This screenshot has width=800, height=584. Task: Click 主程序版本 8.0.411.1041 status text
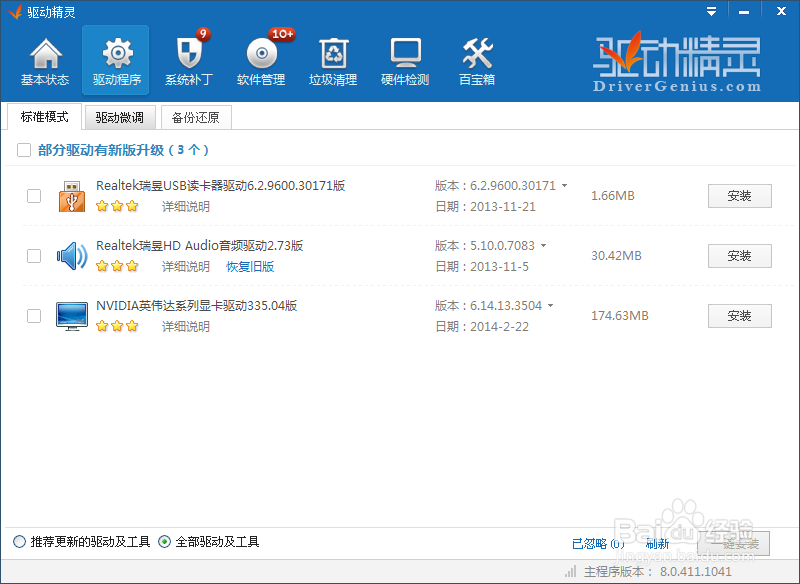(x=658, y=572)
